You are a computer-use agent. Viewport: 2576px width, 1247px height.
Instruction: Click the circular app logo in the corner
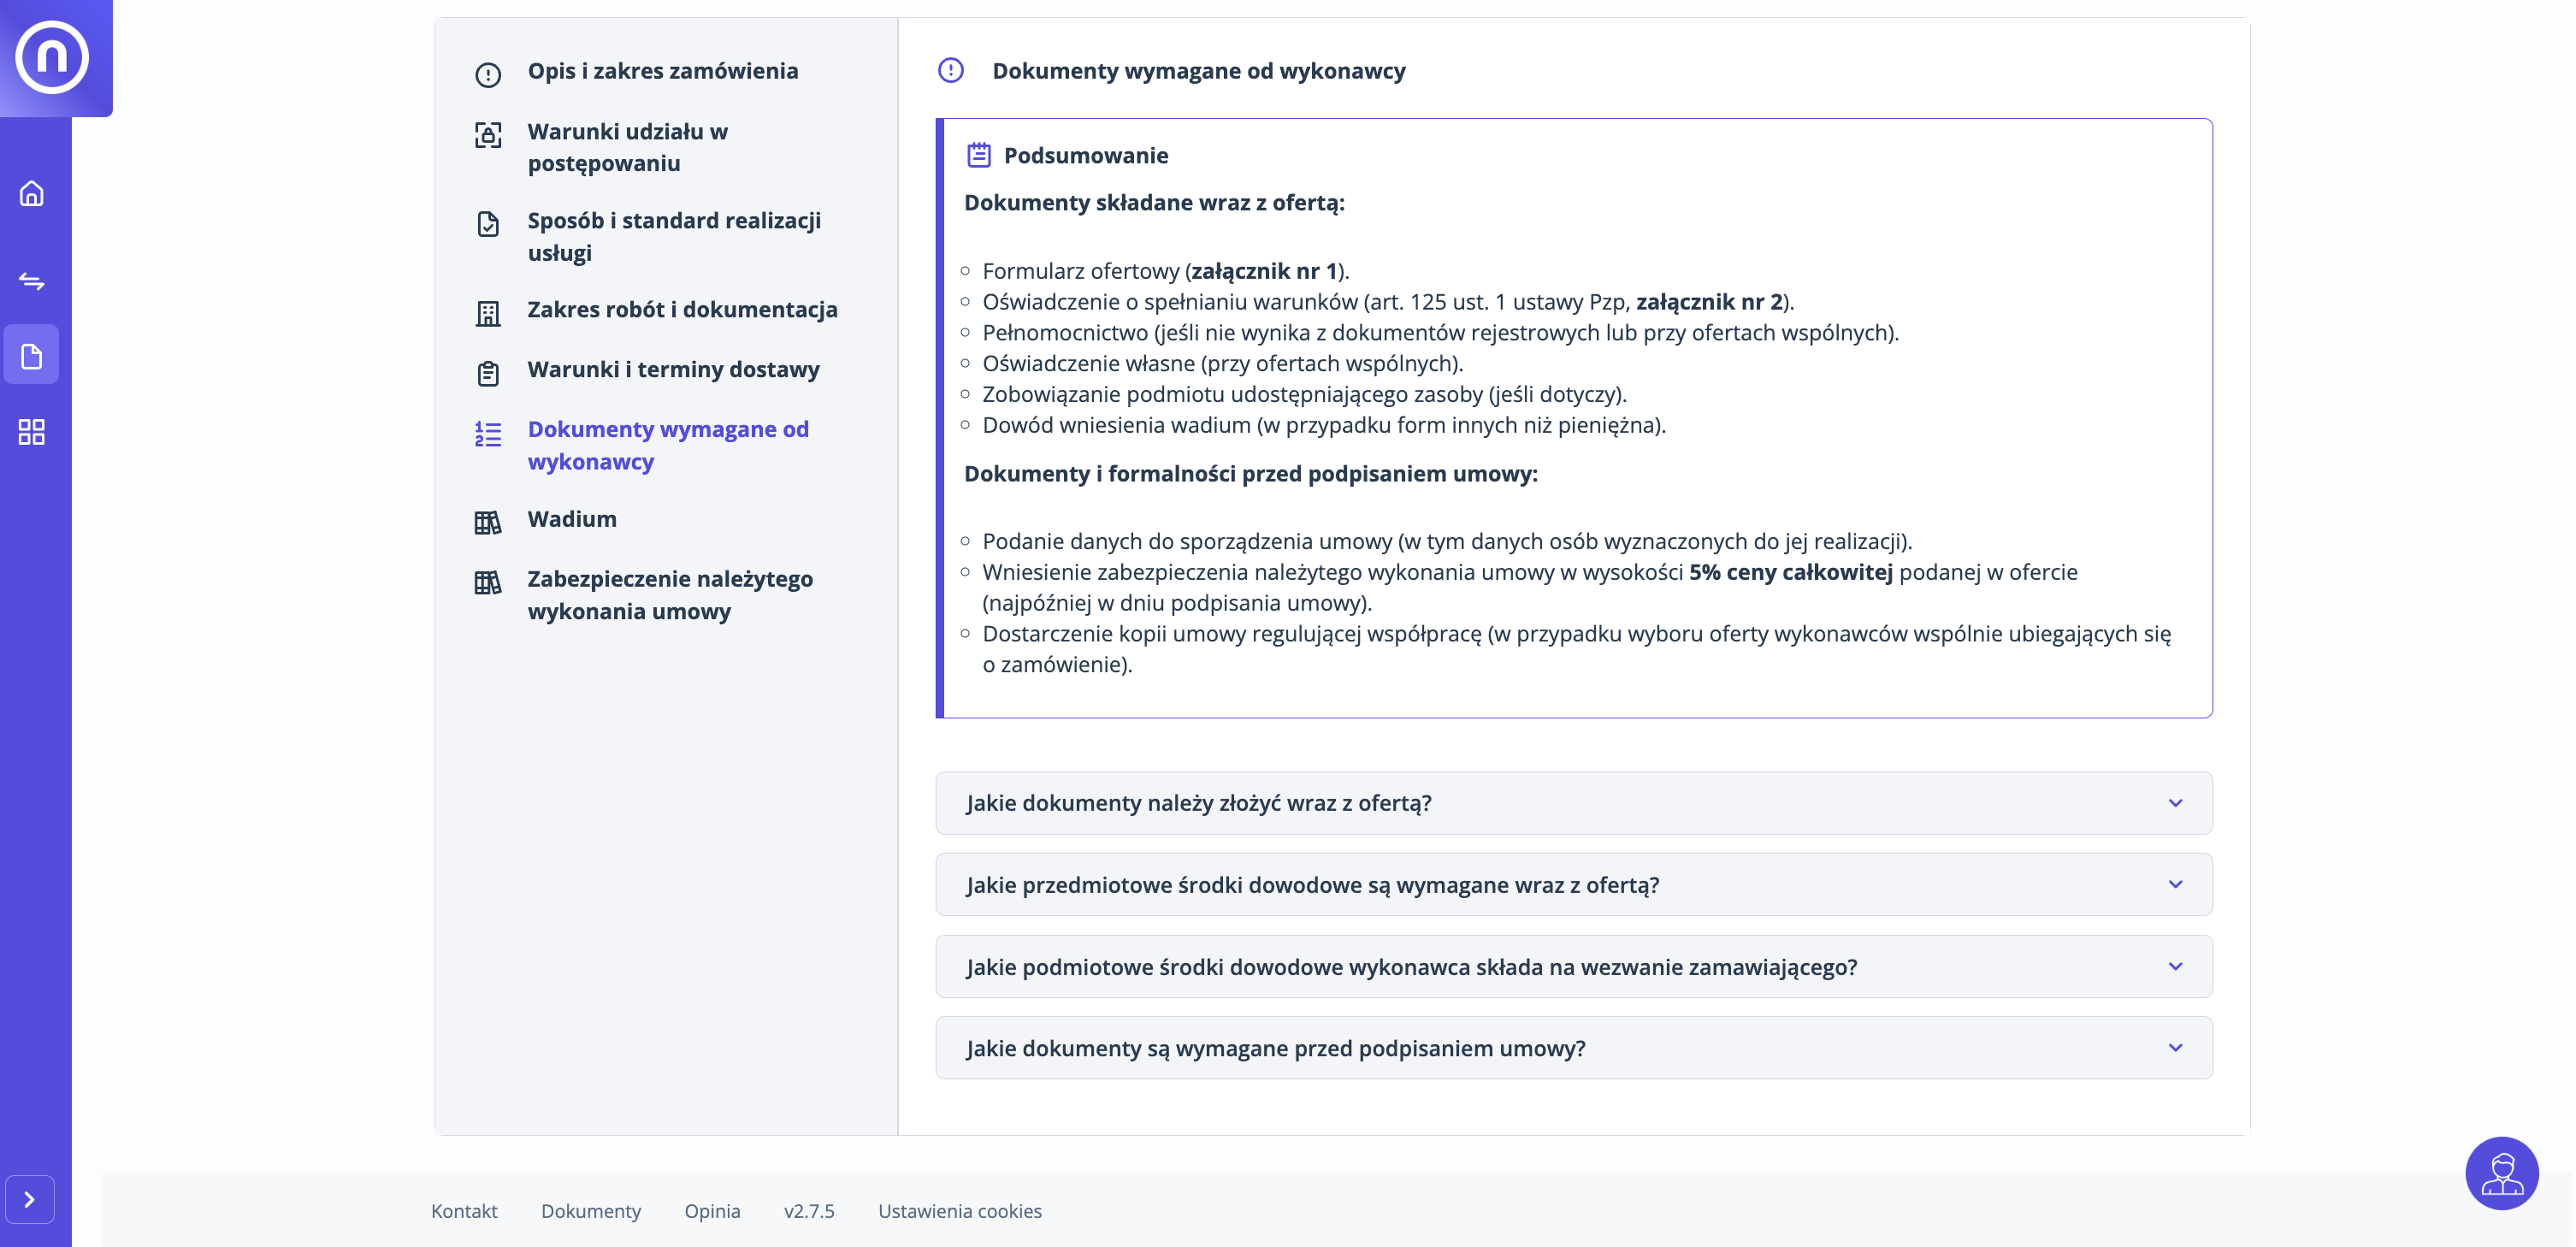click(52, 57)
